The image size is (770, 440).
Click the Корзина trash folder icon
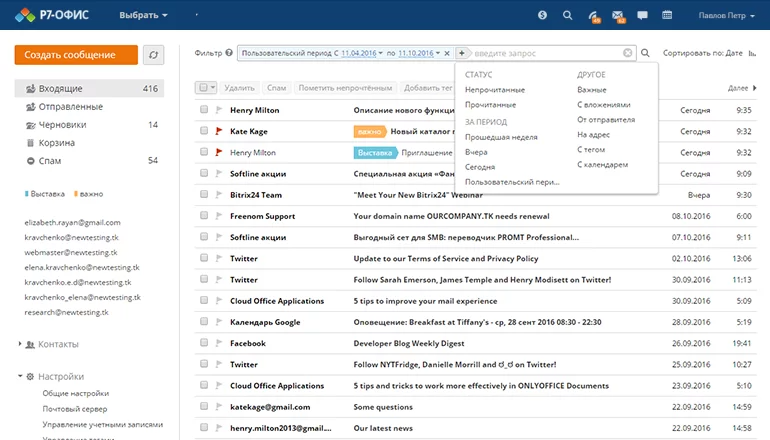30,142
